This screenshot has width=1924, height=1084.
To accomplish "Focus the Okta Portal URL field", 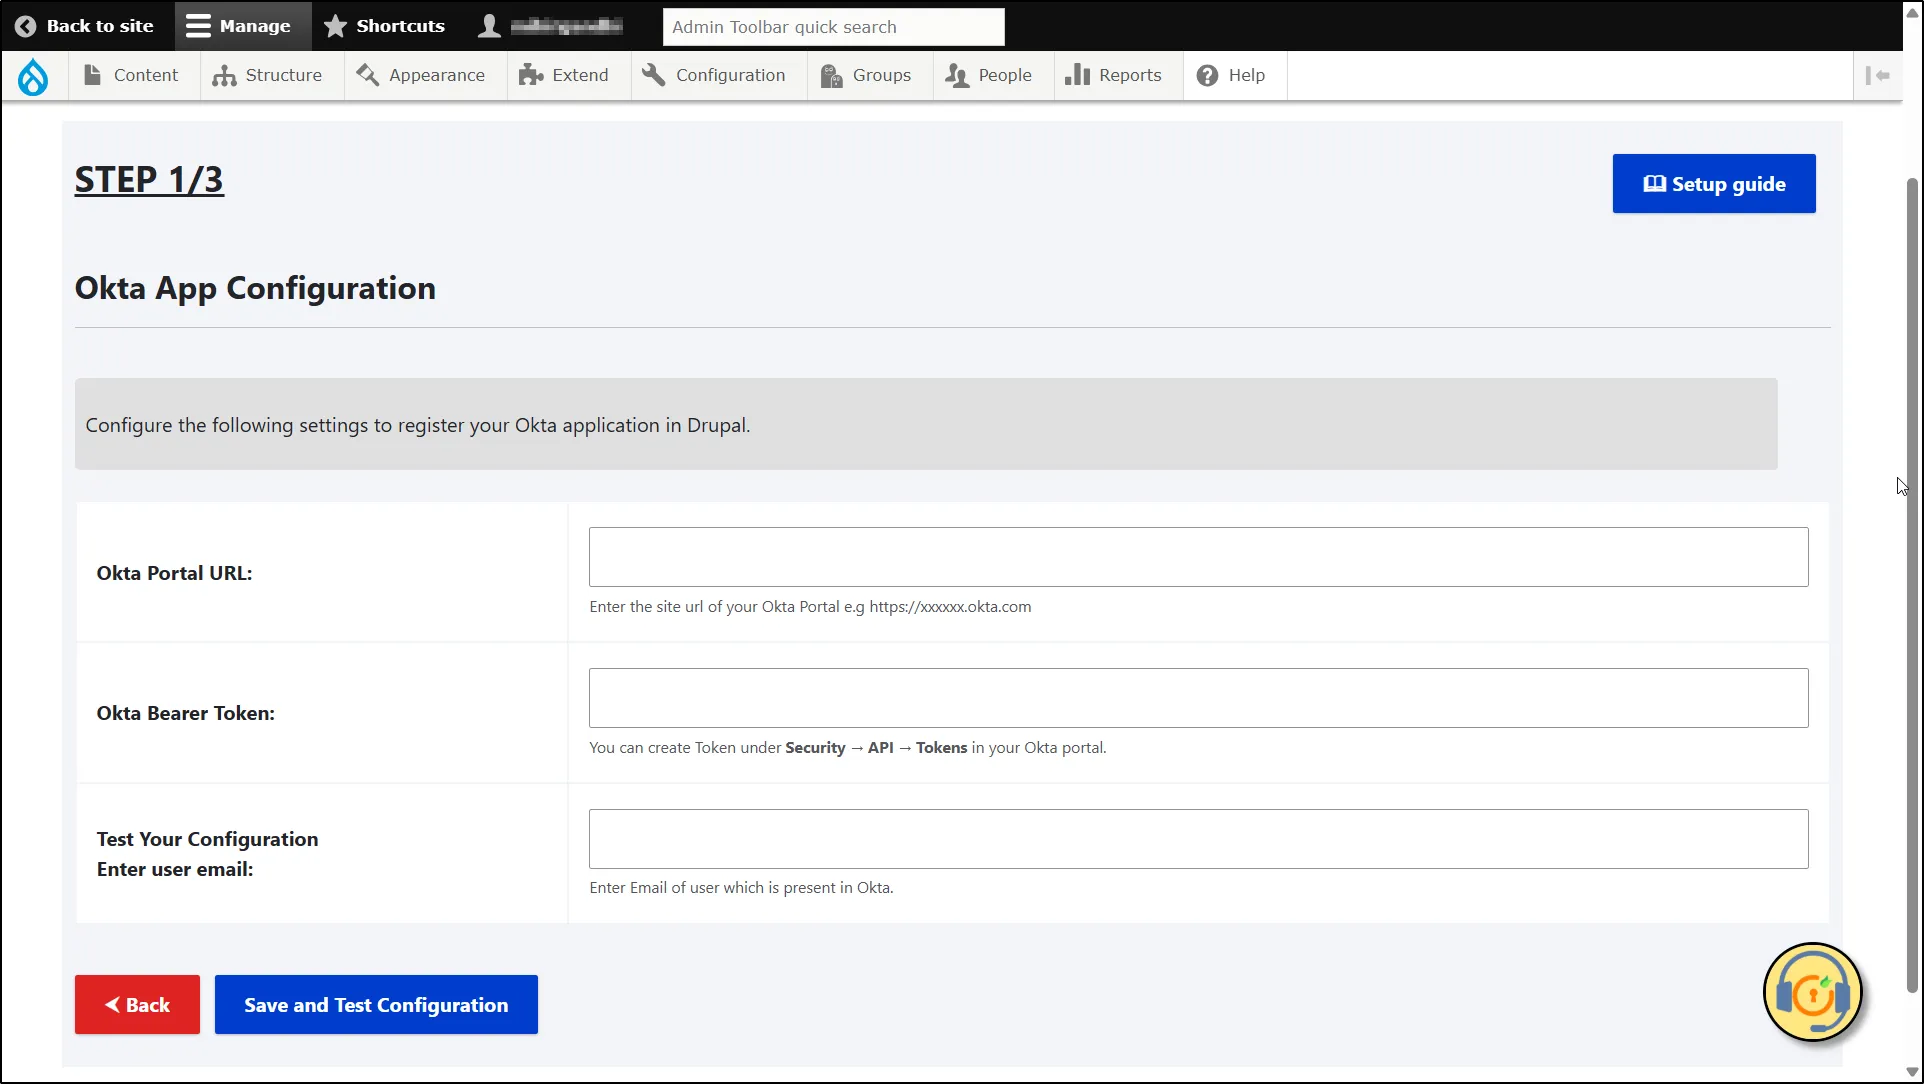I will pyautogui.click(x=1198, y=557).
